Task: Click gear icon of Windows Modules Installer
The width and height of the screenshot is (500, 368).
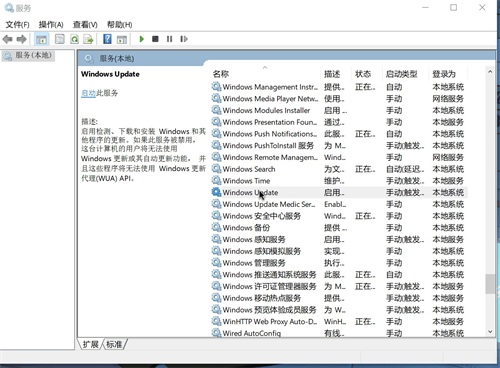Action: pyautogui.click(x=216, y=110)
